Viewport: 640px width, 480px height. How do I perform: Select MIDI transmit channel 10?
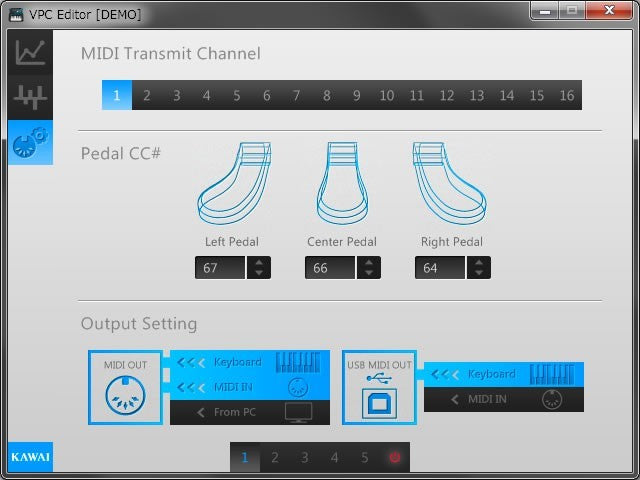pos(387,95)
